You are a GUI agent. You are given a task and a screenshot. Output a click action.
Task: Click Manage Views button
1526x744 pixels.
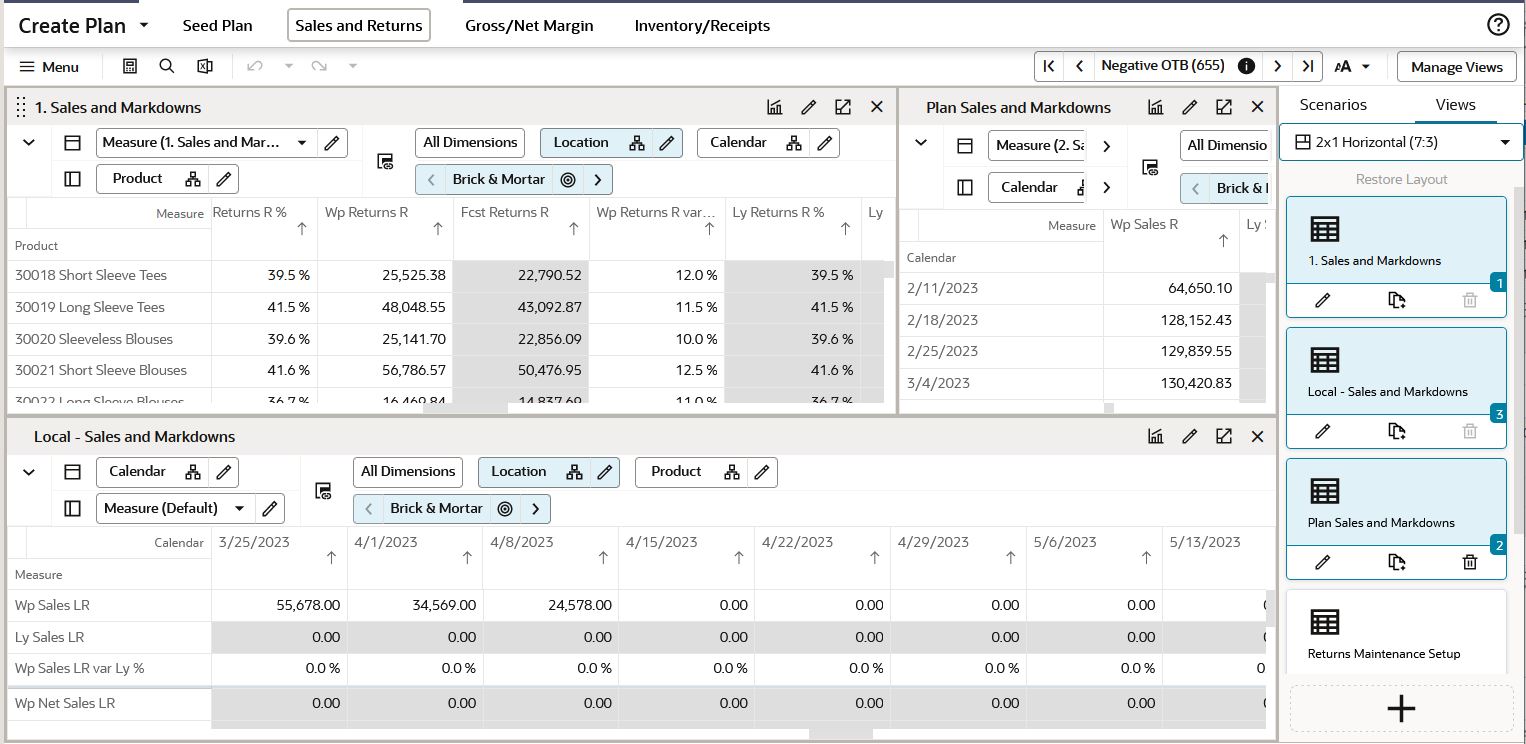tap(1456, 67)
